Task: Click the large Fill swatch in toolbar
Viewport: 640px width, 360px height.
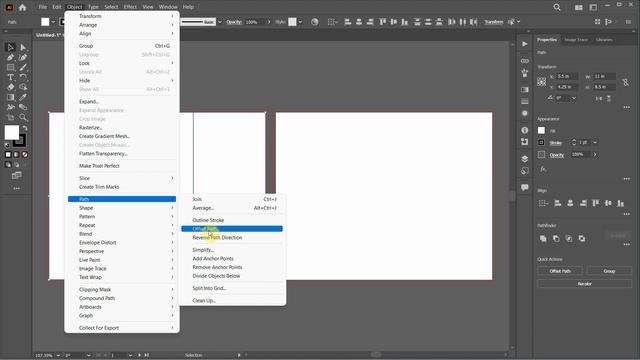Action: point(12,132)
